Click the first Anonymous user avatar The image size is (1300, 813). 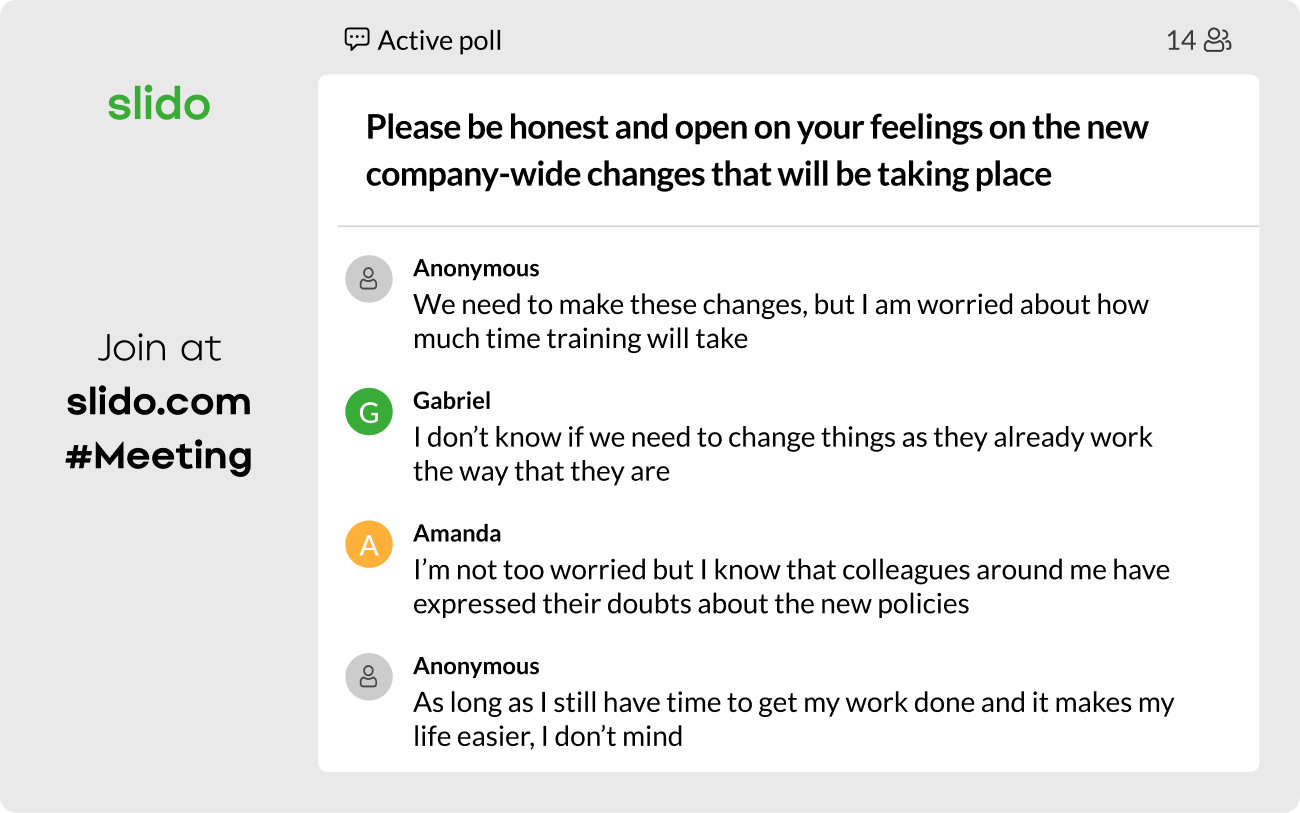point(368,279)
